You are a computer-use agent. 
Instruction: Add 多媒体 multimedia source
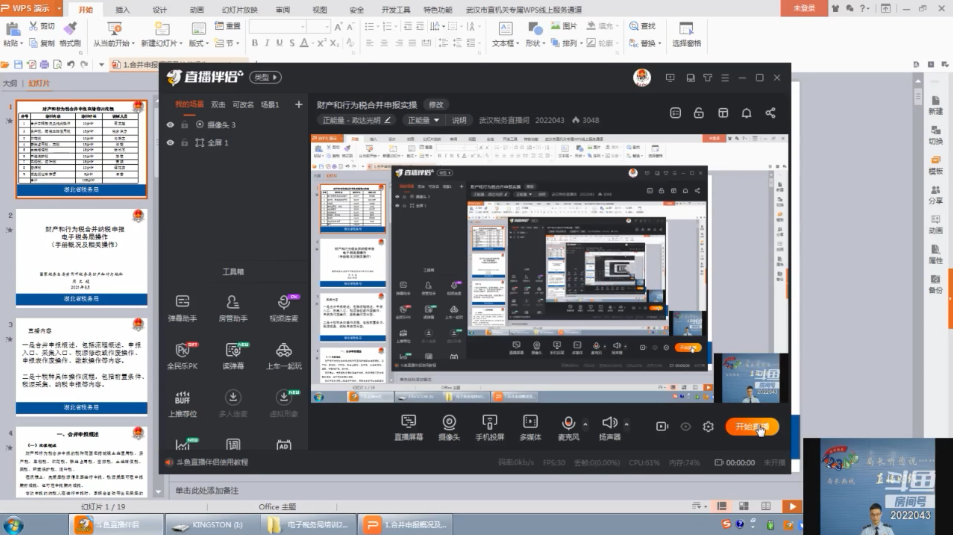click(530, 427)
